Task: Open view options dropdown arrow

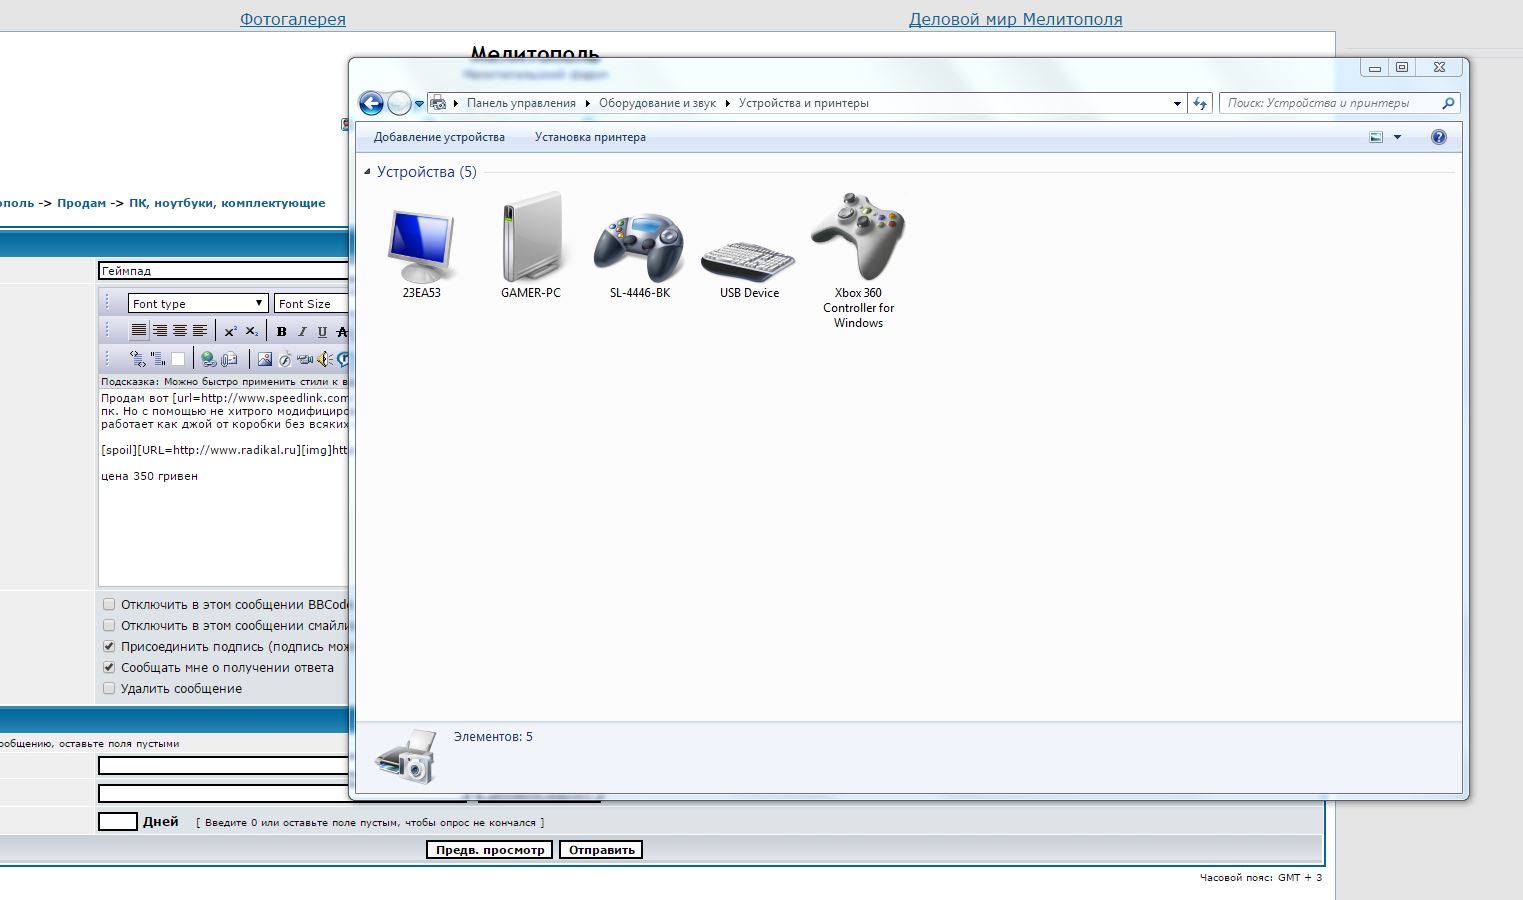Action: point(1397,137)
